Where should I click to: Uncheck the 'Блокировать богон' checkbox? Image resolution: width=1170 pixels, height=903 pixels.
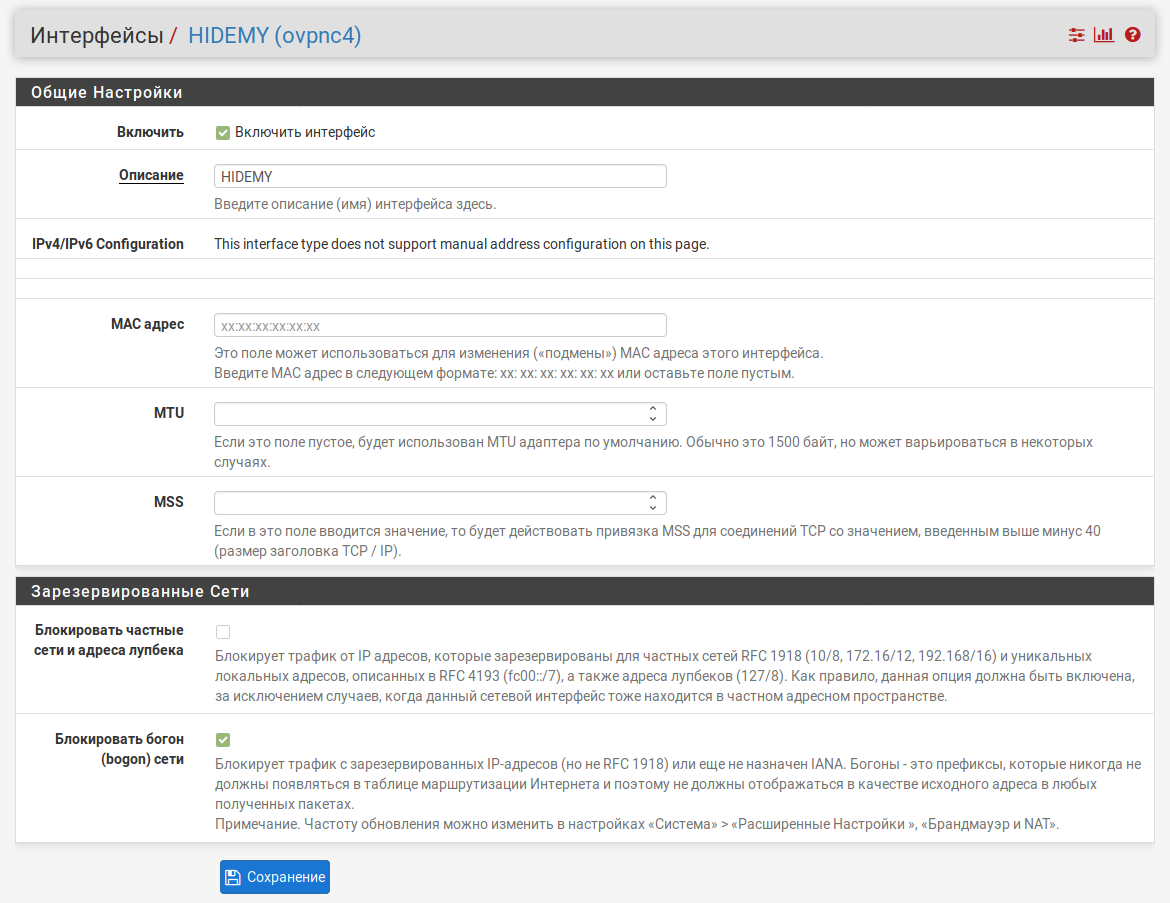[223, 740]
